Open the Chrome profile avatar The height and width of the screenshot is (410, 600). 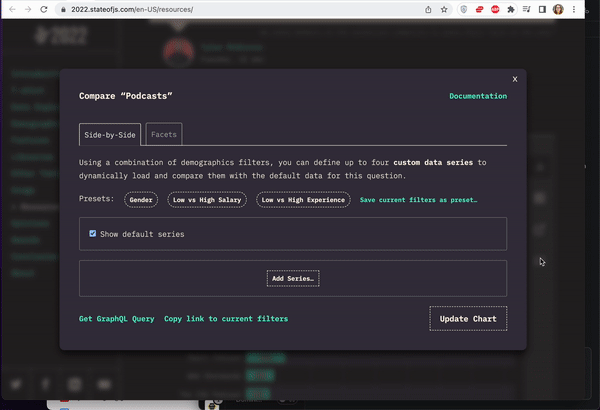[x=558, y=10]
